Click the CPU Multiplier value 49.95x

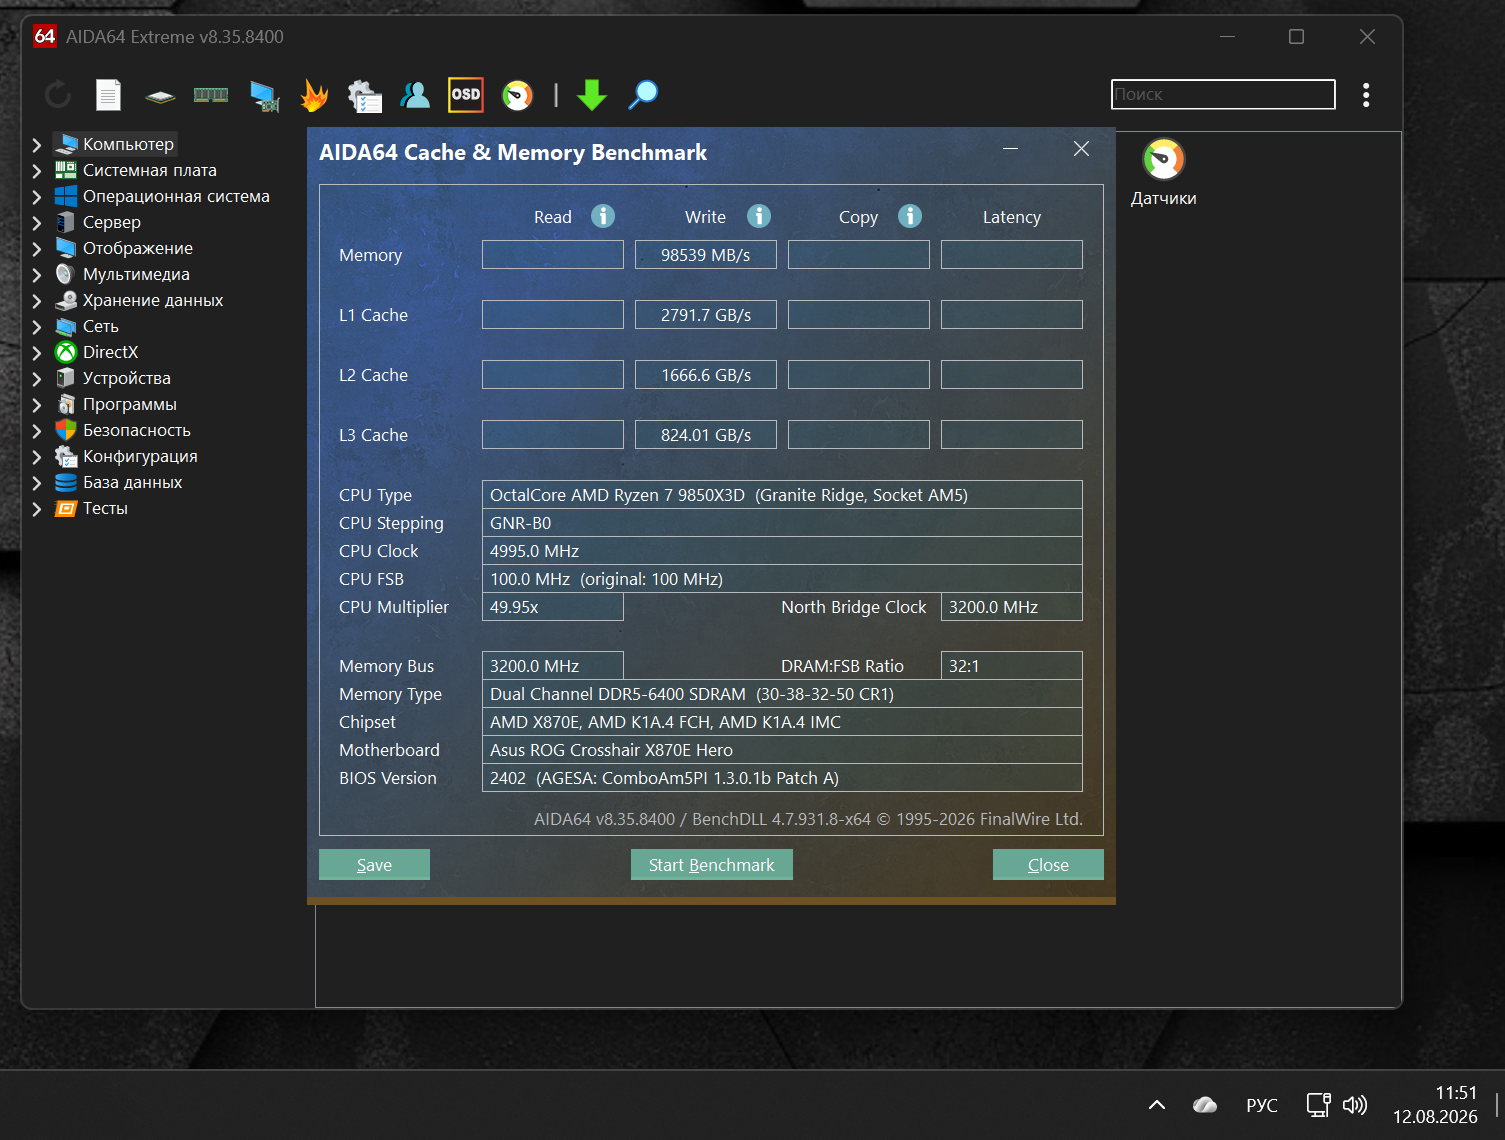[553, 607]
